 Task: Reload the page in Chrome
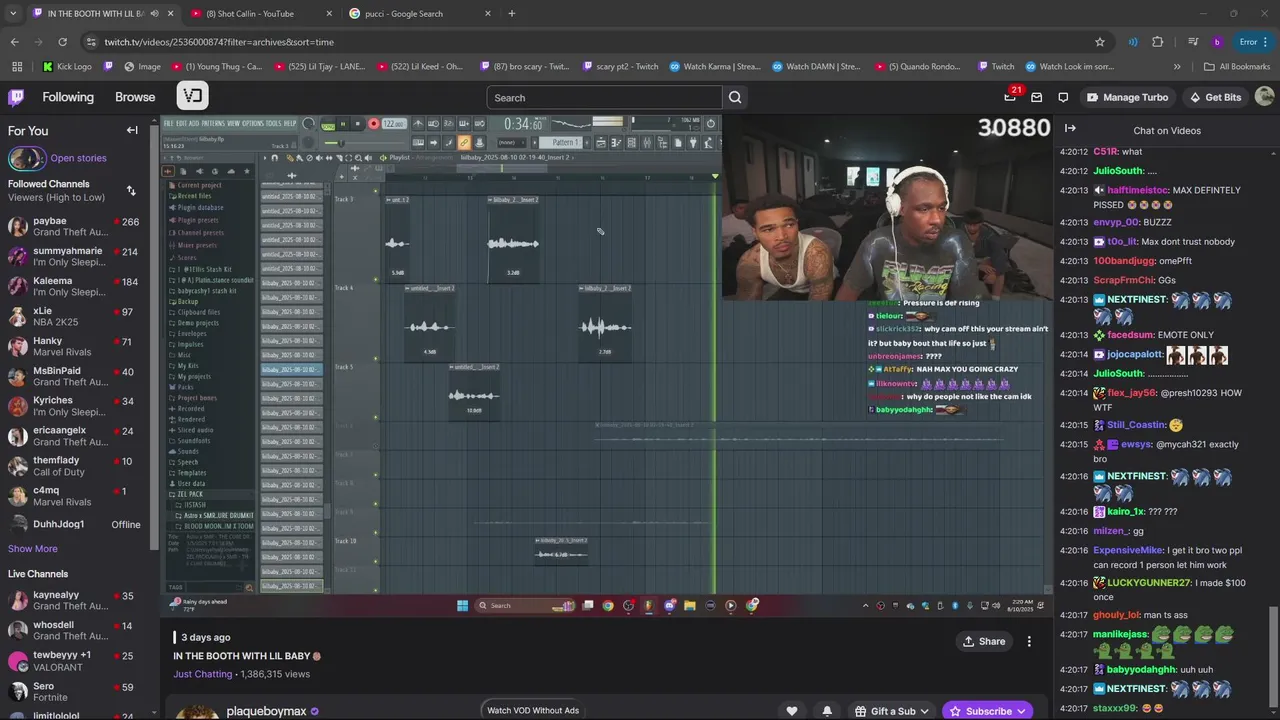(x=62, y=42)
